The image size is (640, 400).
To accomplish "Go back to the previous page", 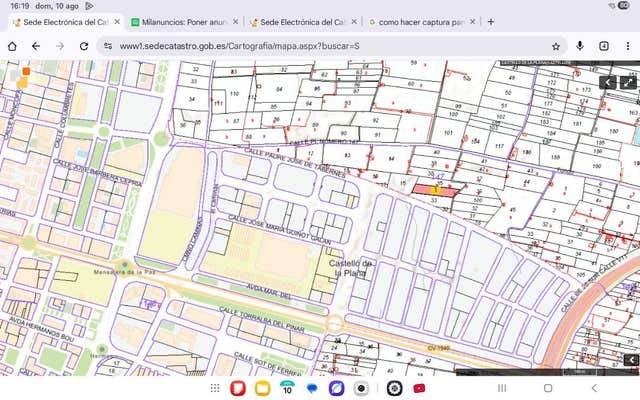I will (x=36, y=46).
